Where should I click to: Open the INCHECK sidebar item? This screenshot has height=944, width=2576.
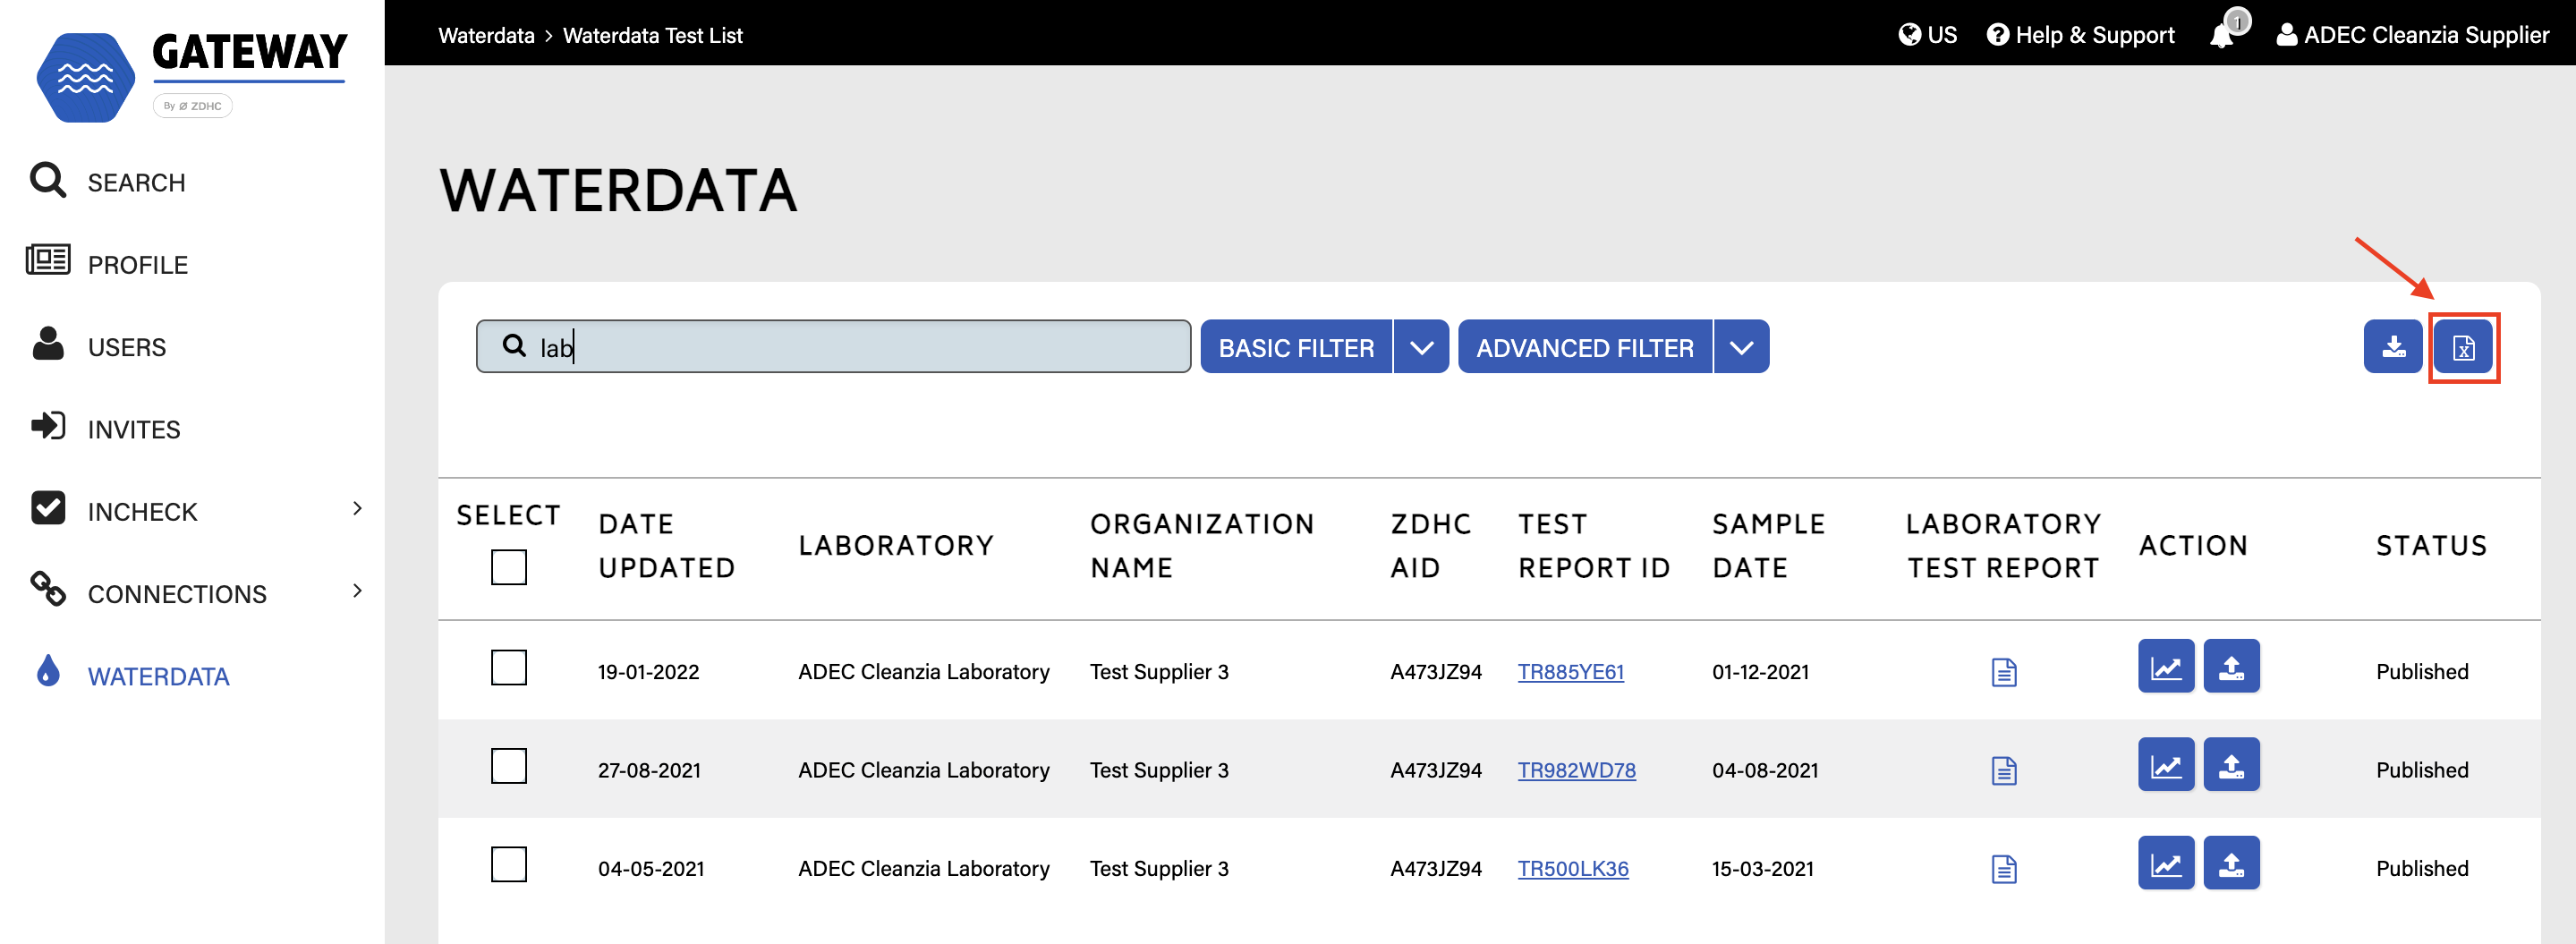142,512
